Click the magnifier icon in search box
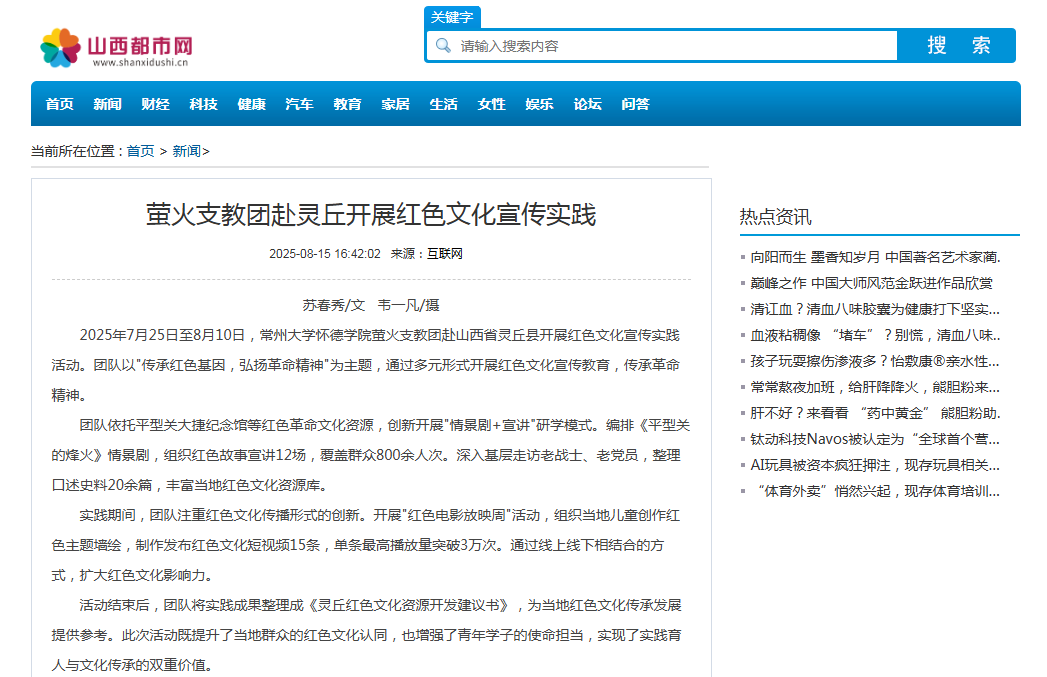This screenshot has height=677, width=1047. pyautogui.click(x=441, y=46)
